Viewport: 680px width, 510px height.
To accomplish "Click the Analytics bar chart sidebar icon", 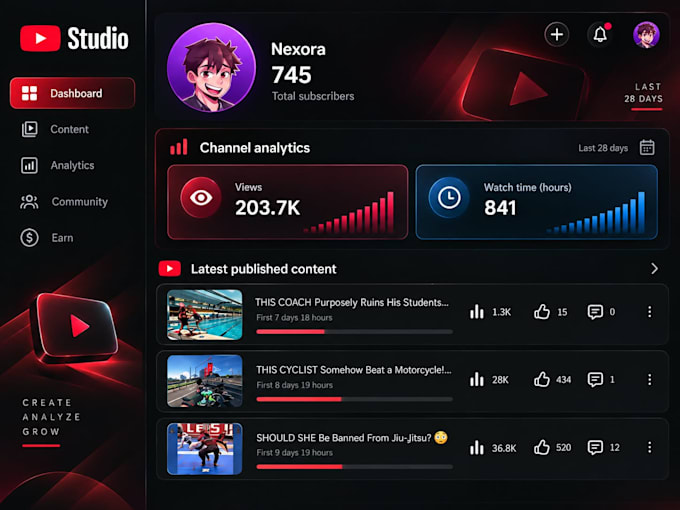I will coord(29,165).
